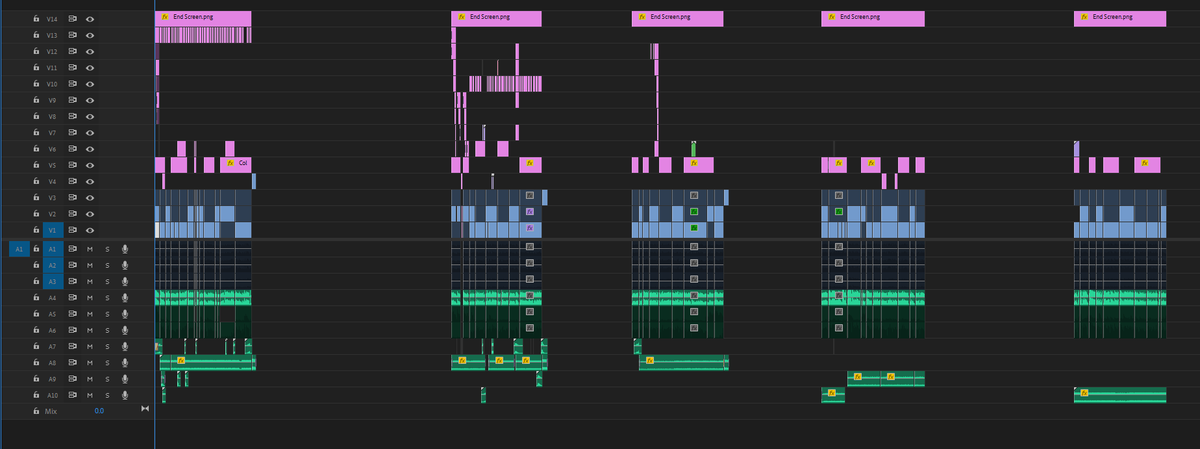Lock audio track A8
The width and height of the screenshot is (1200, 449).
36,363
